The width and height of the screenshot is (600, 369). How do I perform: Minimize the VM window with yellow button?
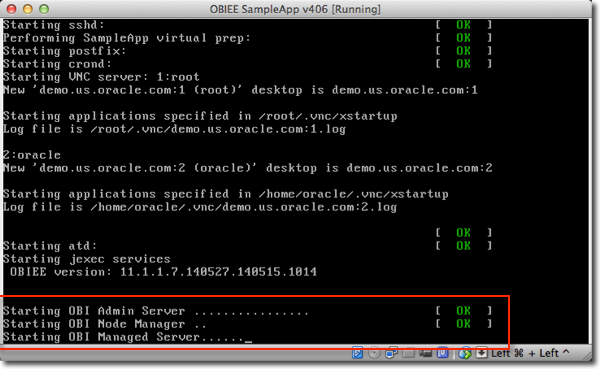click(28, 8)
